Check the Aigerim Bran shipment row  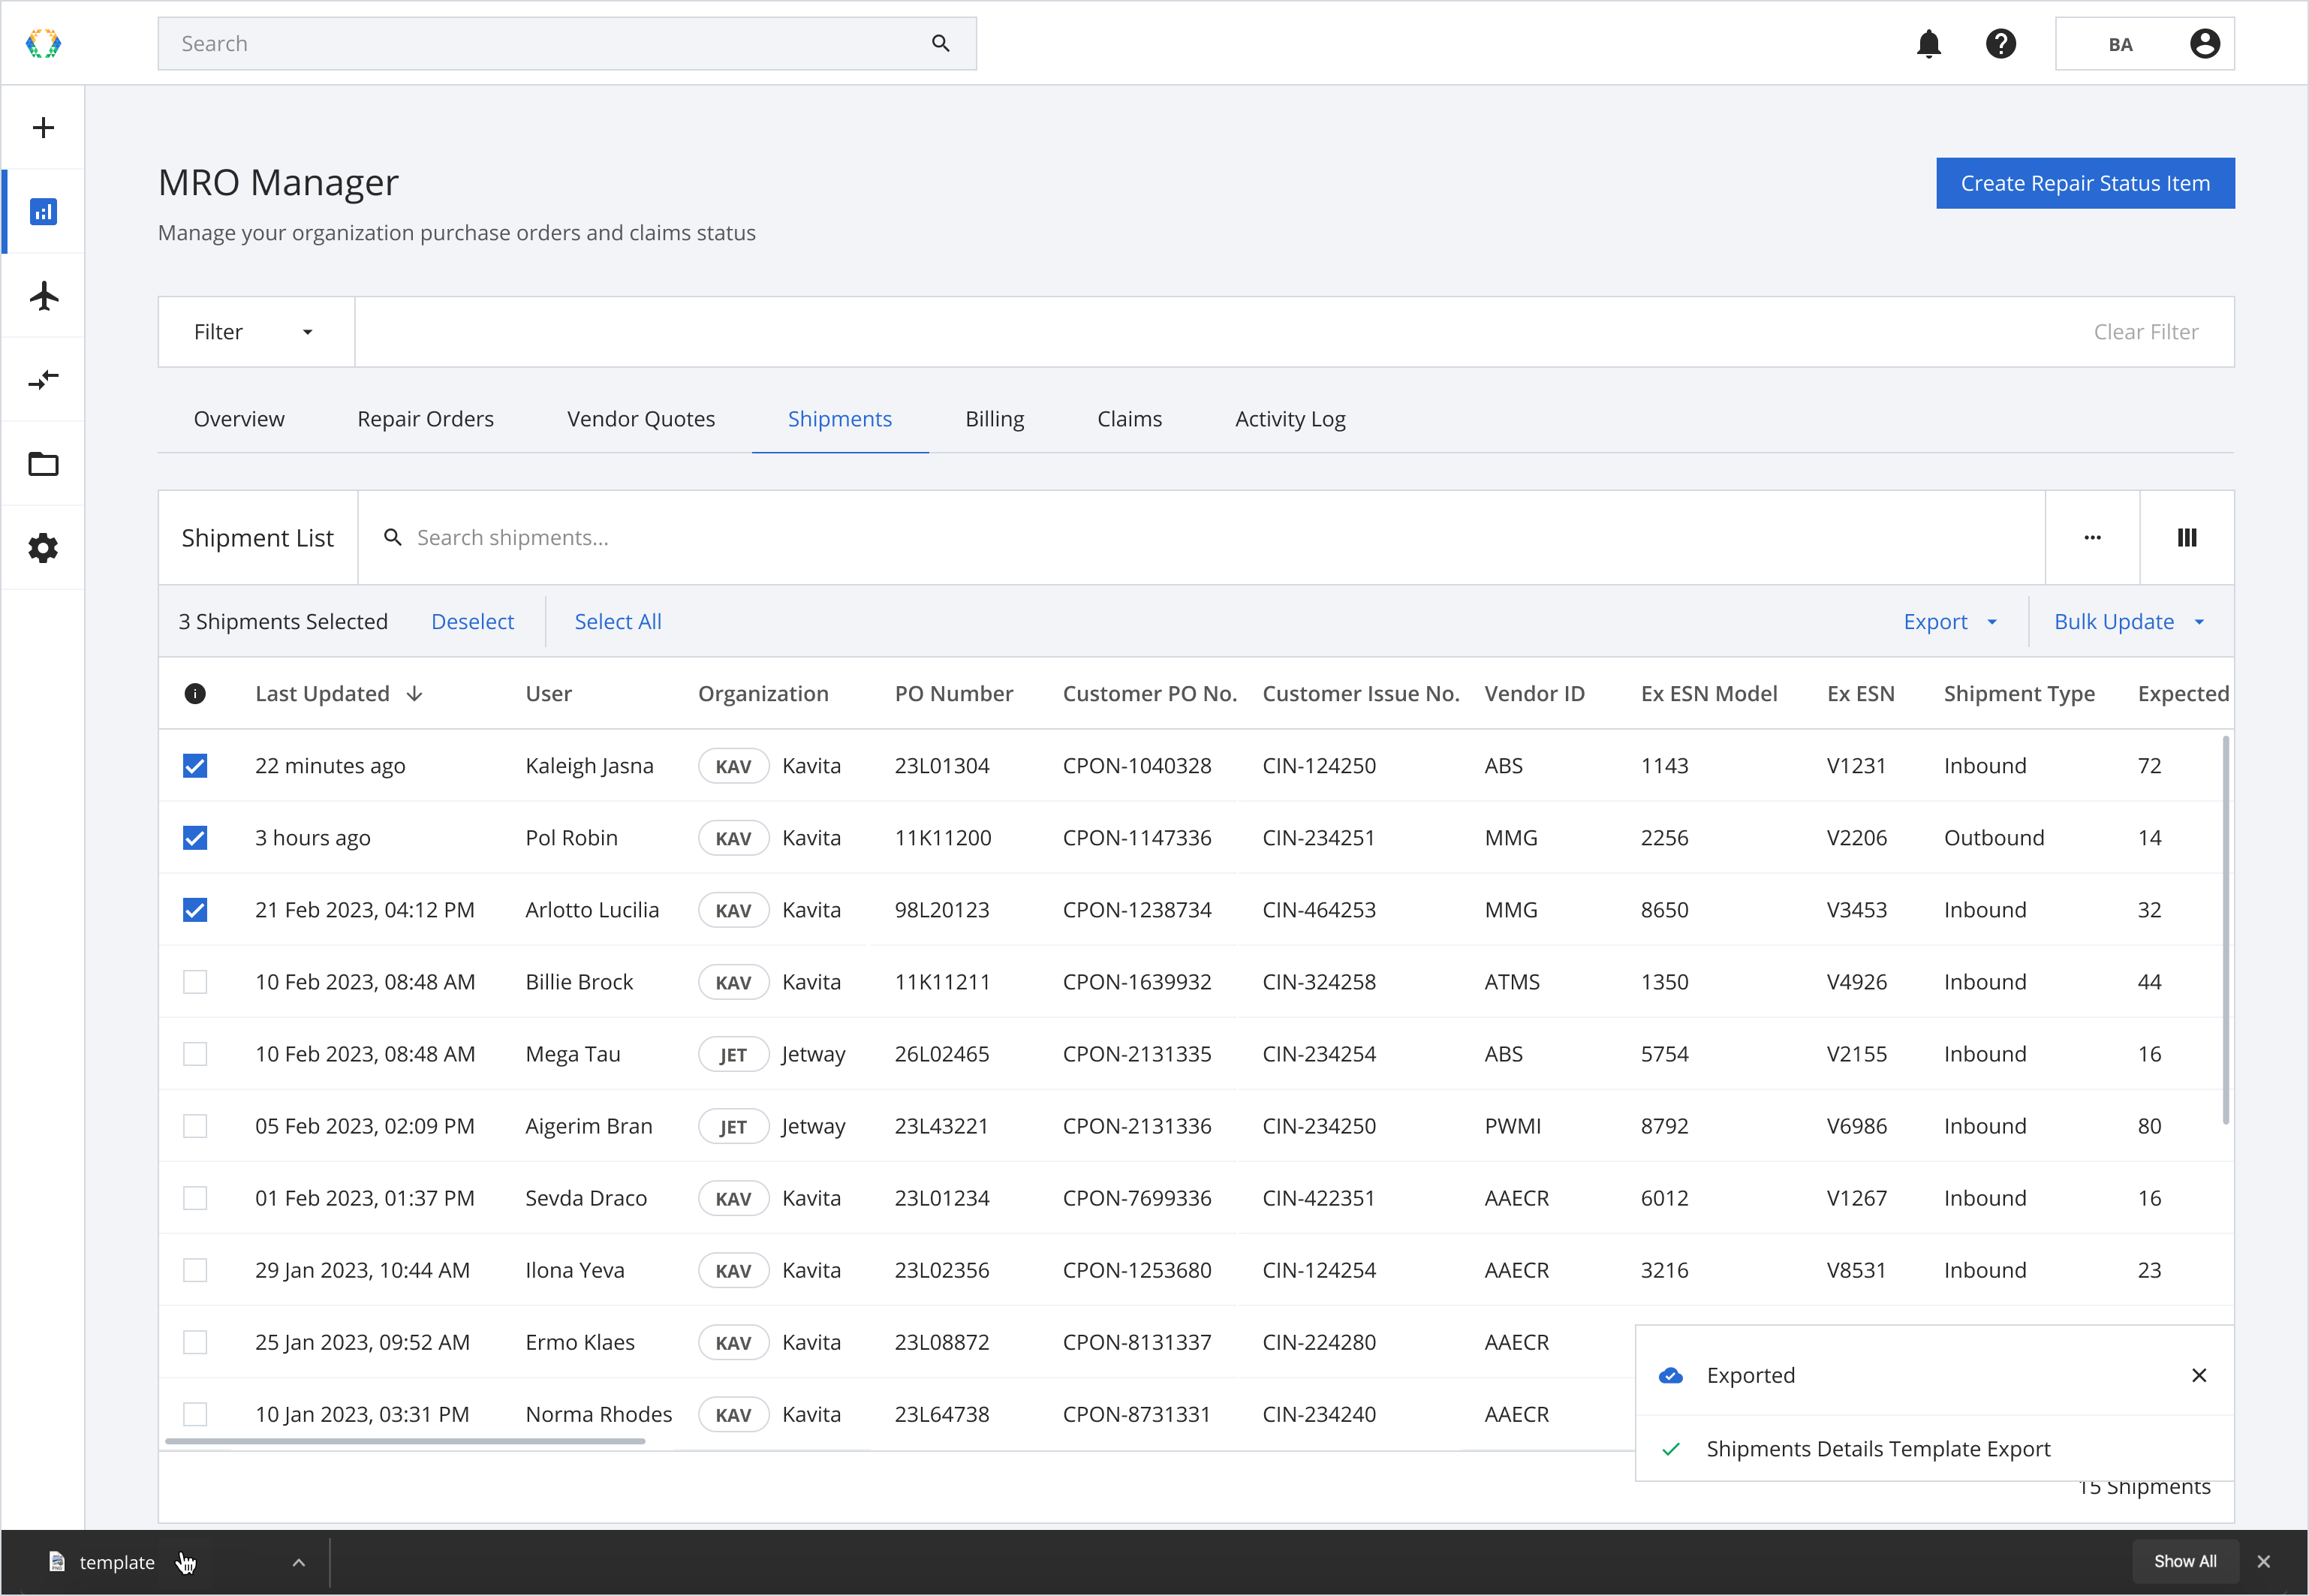click(195, 1126)
